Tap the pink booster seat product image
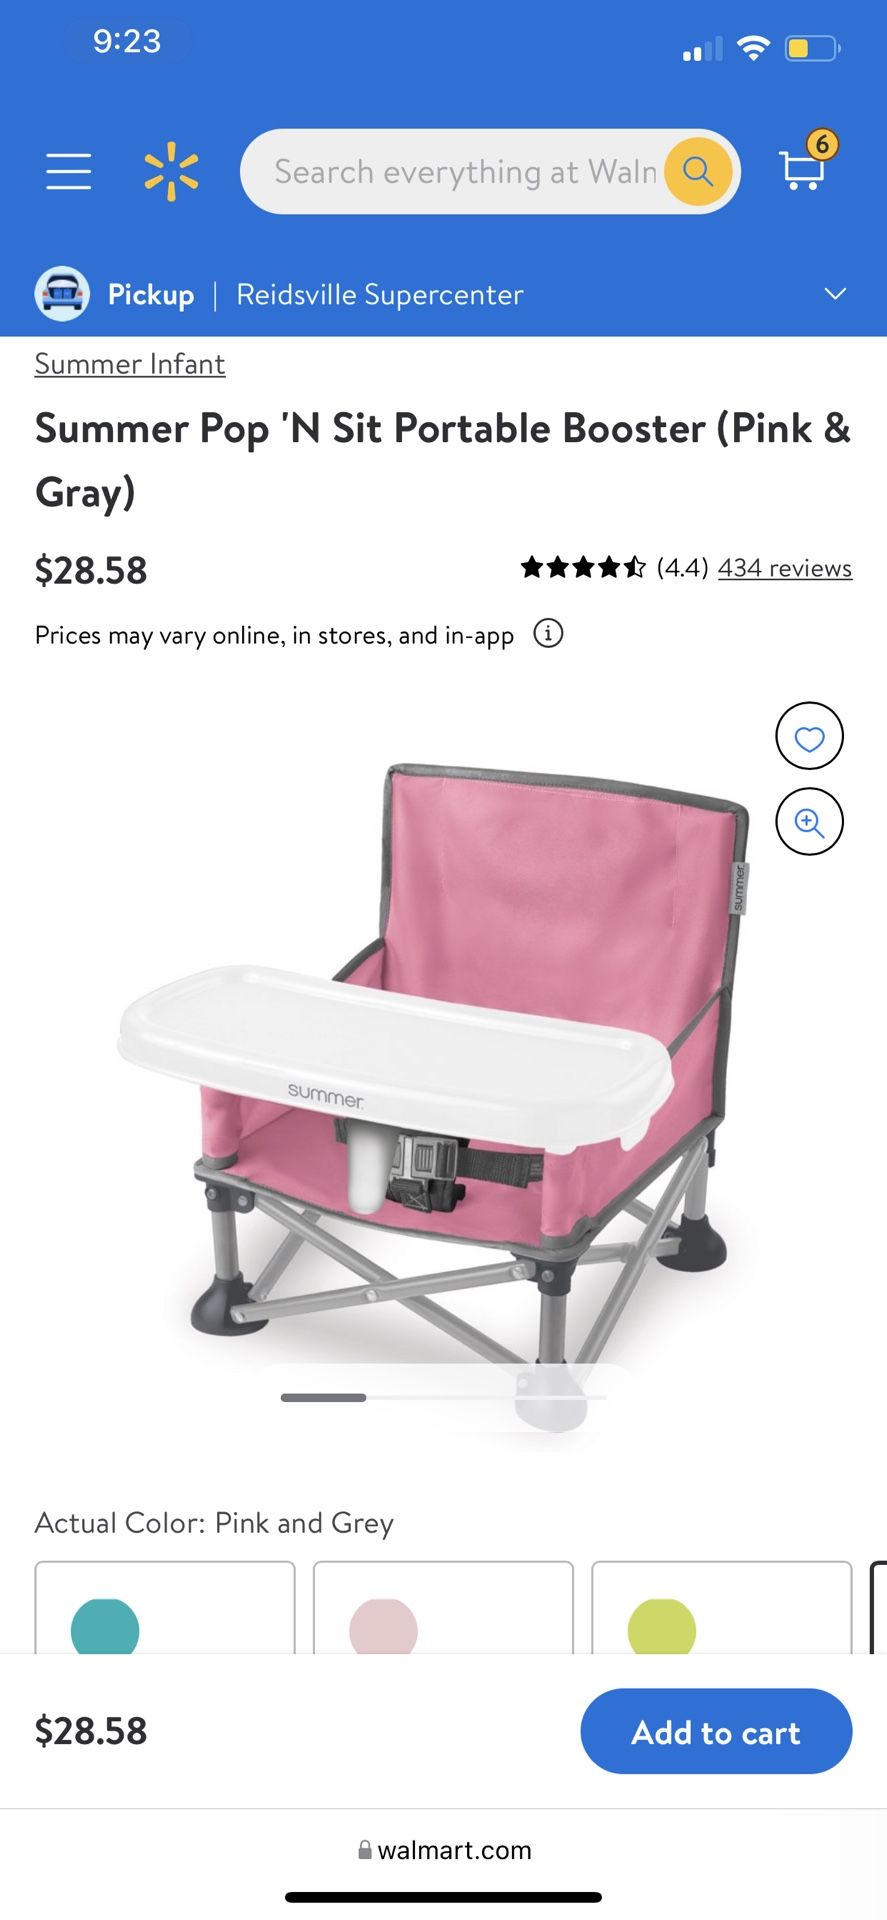 (433, 1060)
